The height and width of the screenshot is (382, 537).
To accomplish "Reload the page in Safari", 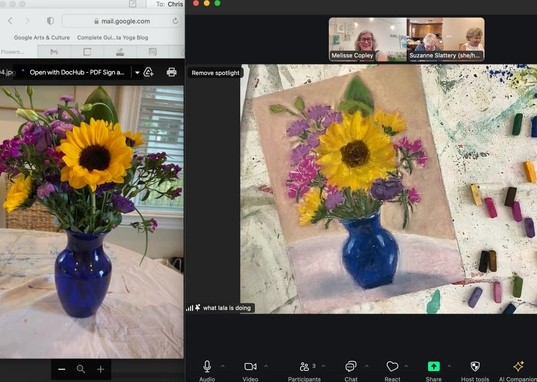I will [x=175, y=21].
